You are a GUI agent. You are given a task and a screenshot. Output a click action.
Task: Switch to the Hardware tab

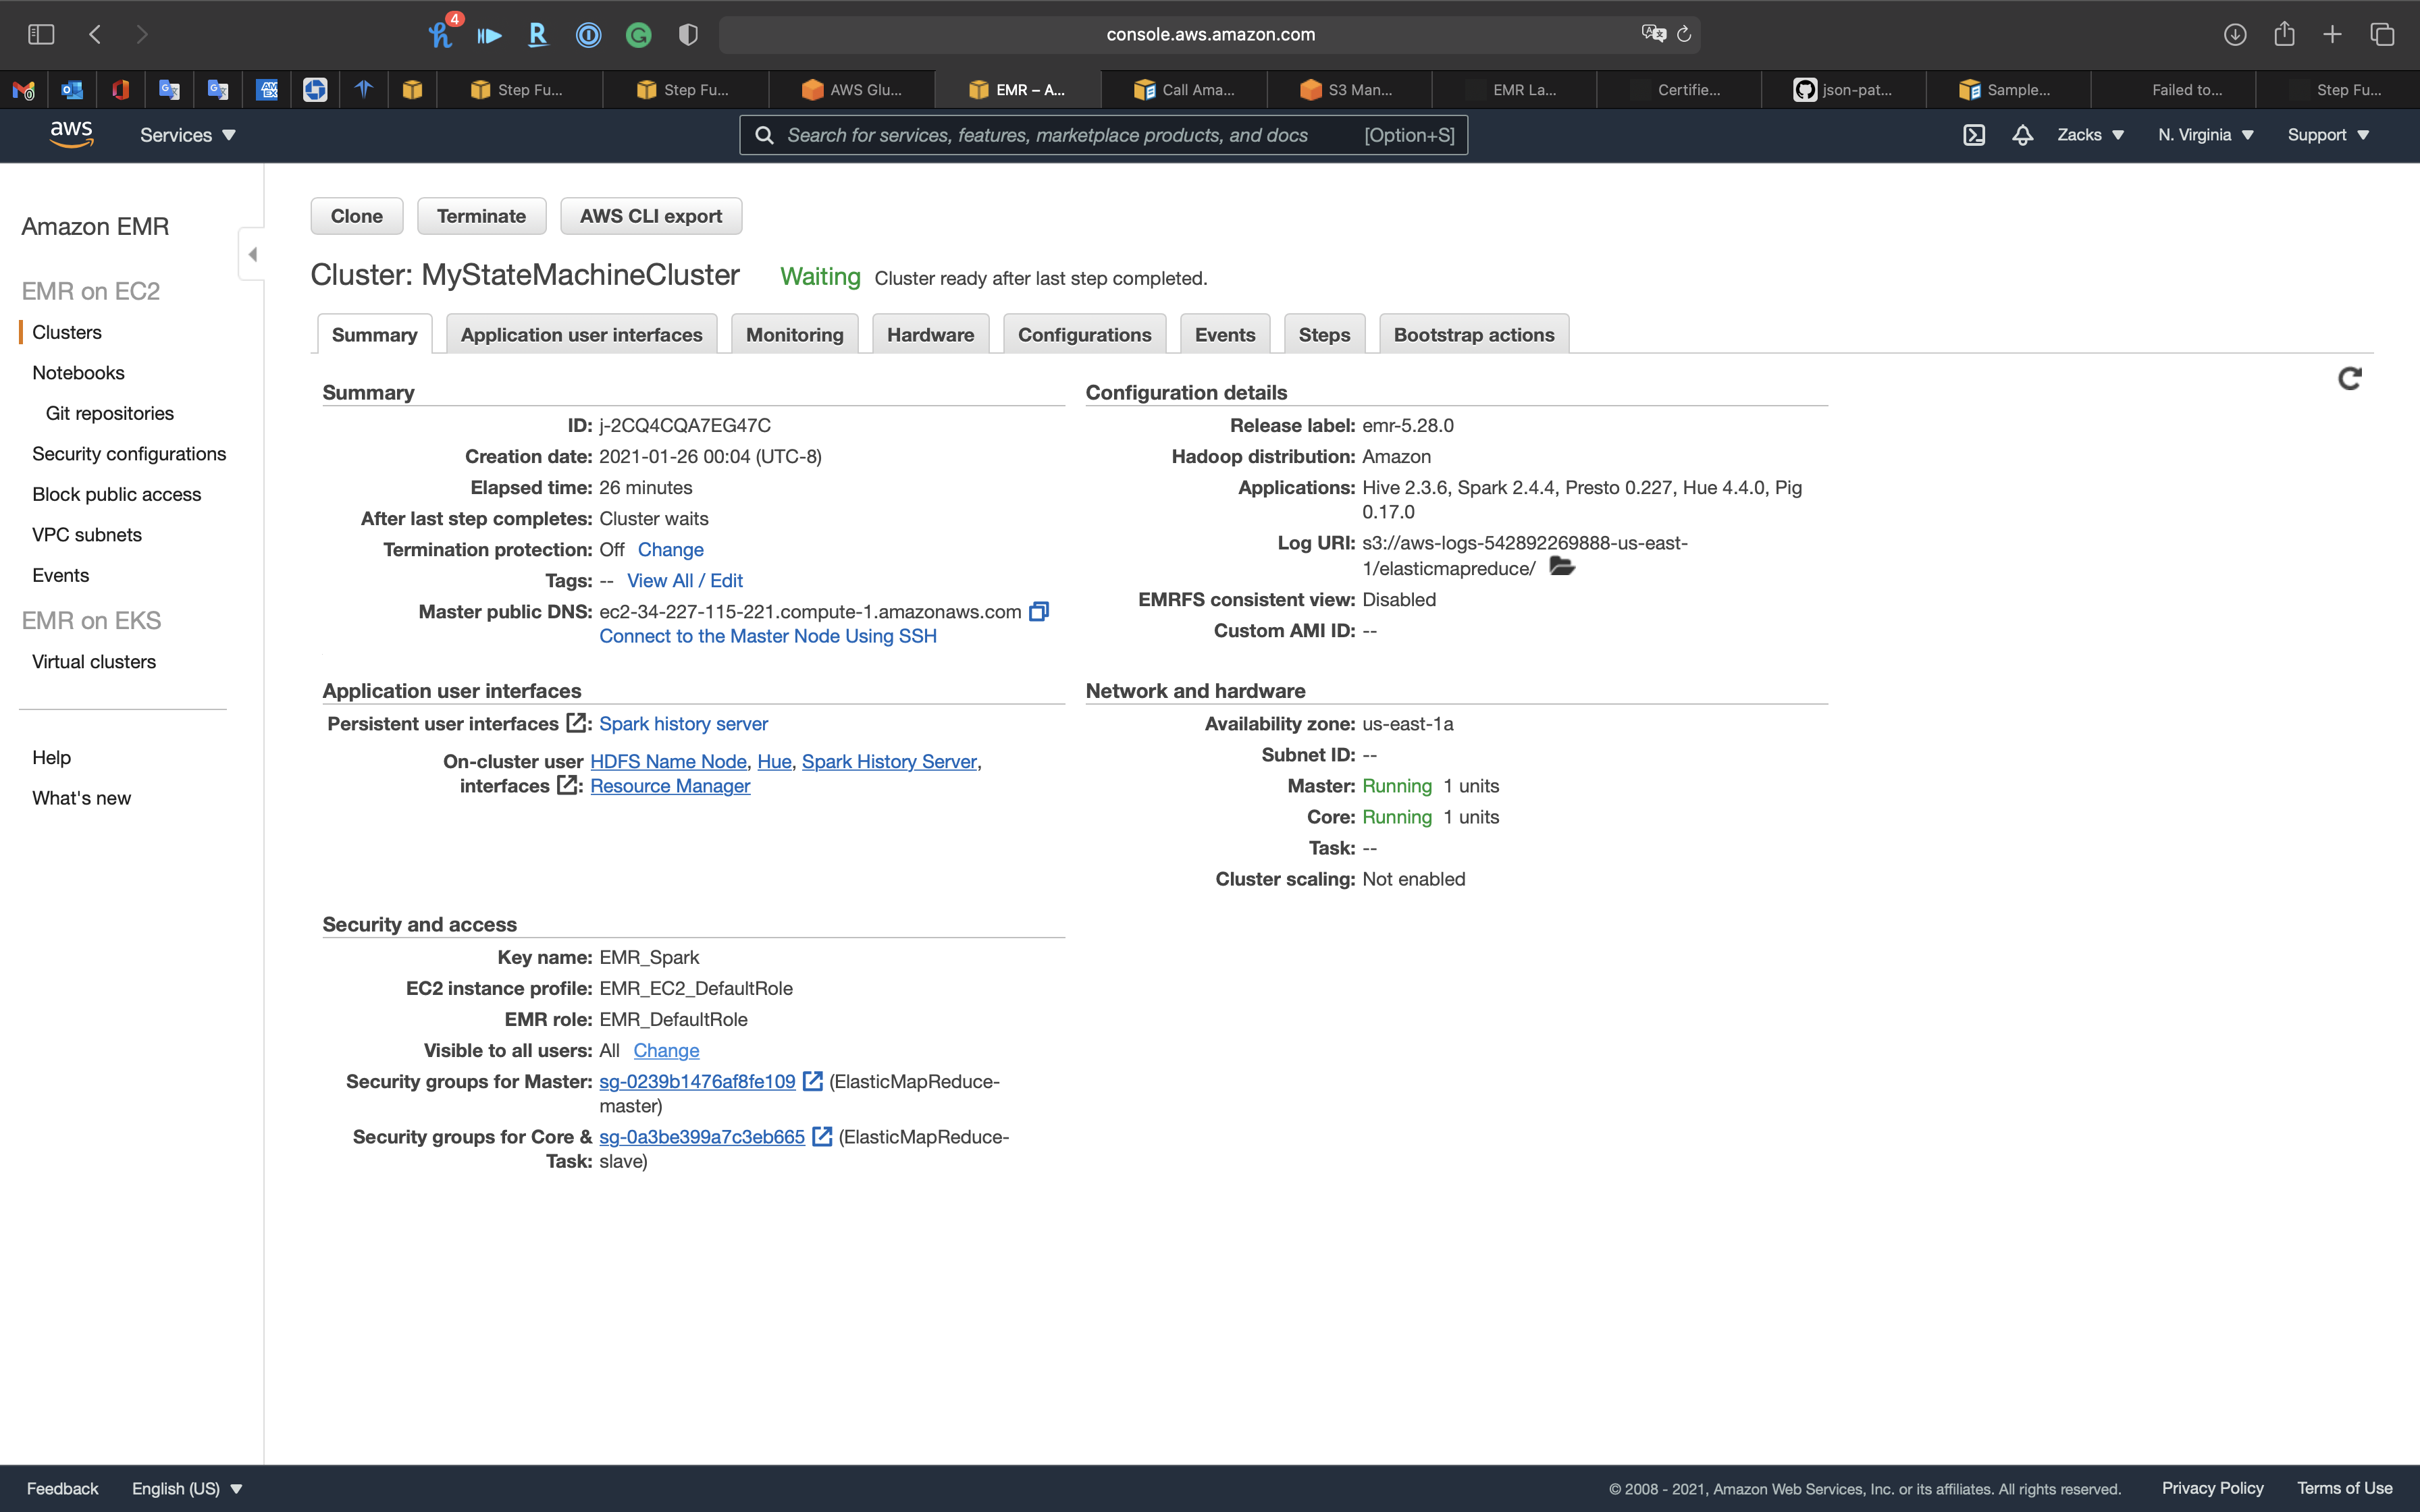(929, 335)
